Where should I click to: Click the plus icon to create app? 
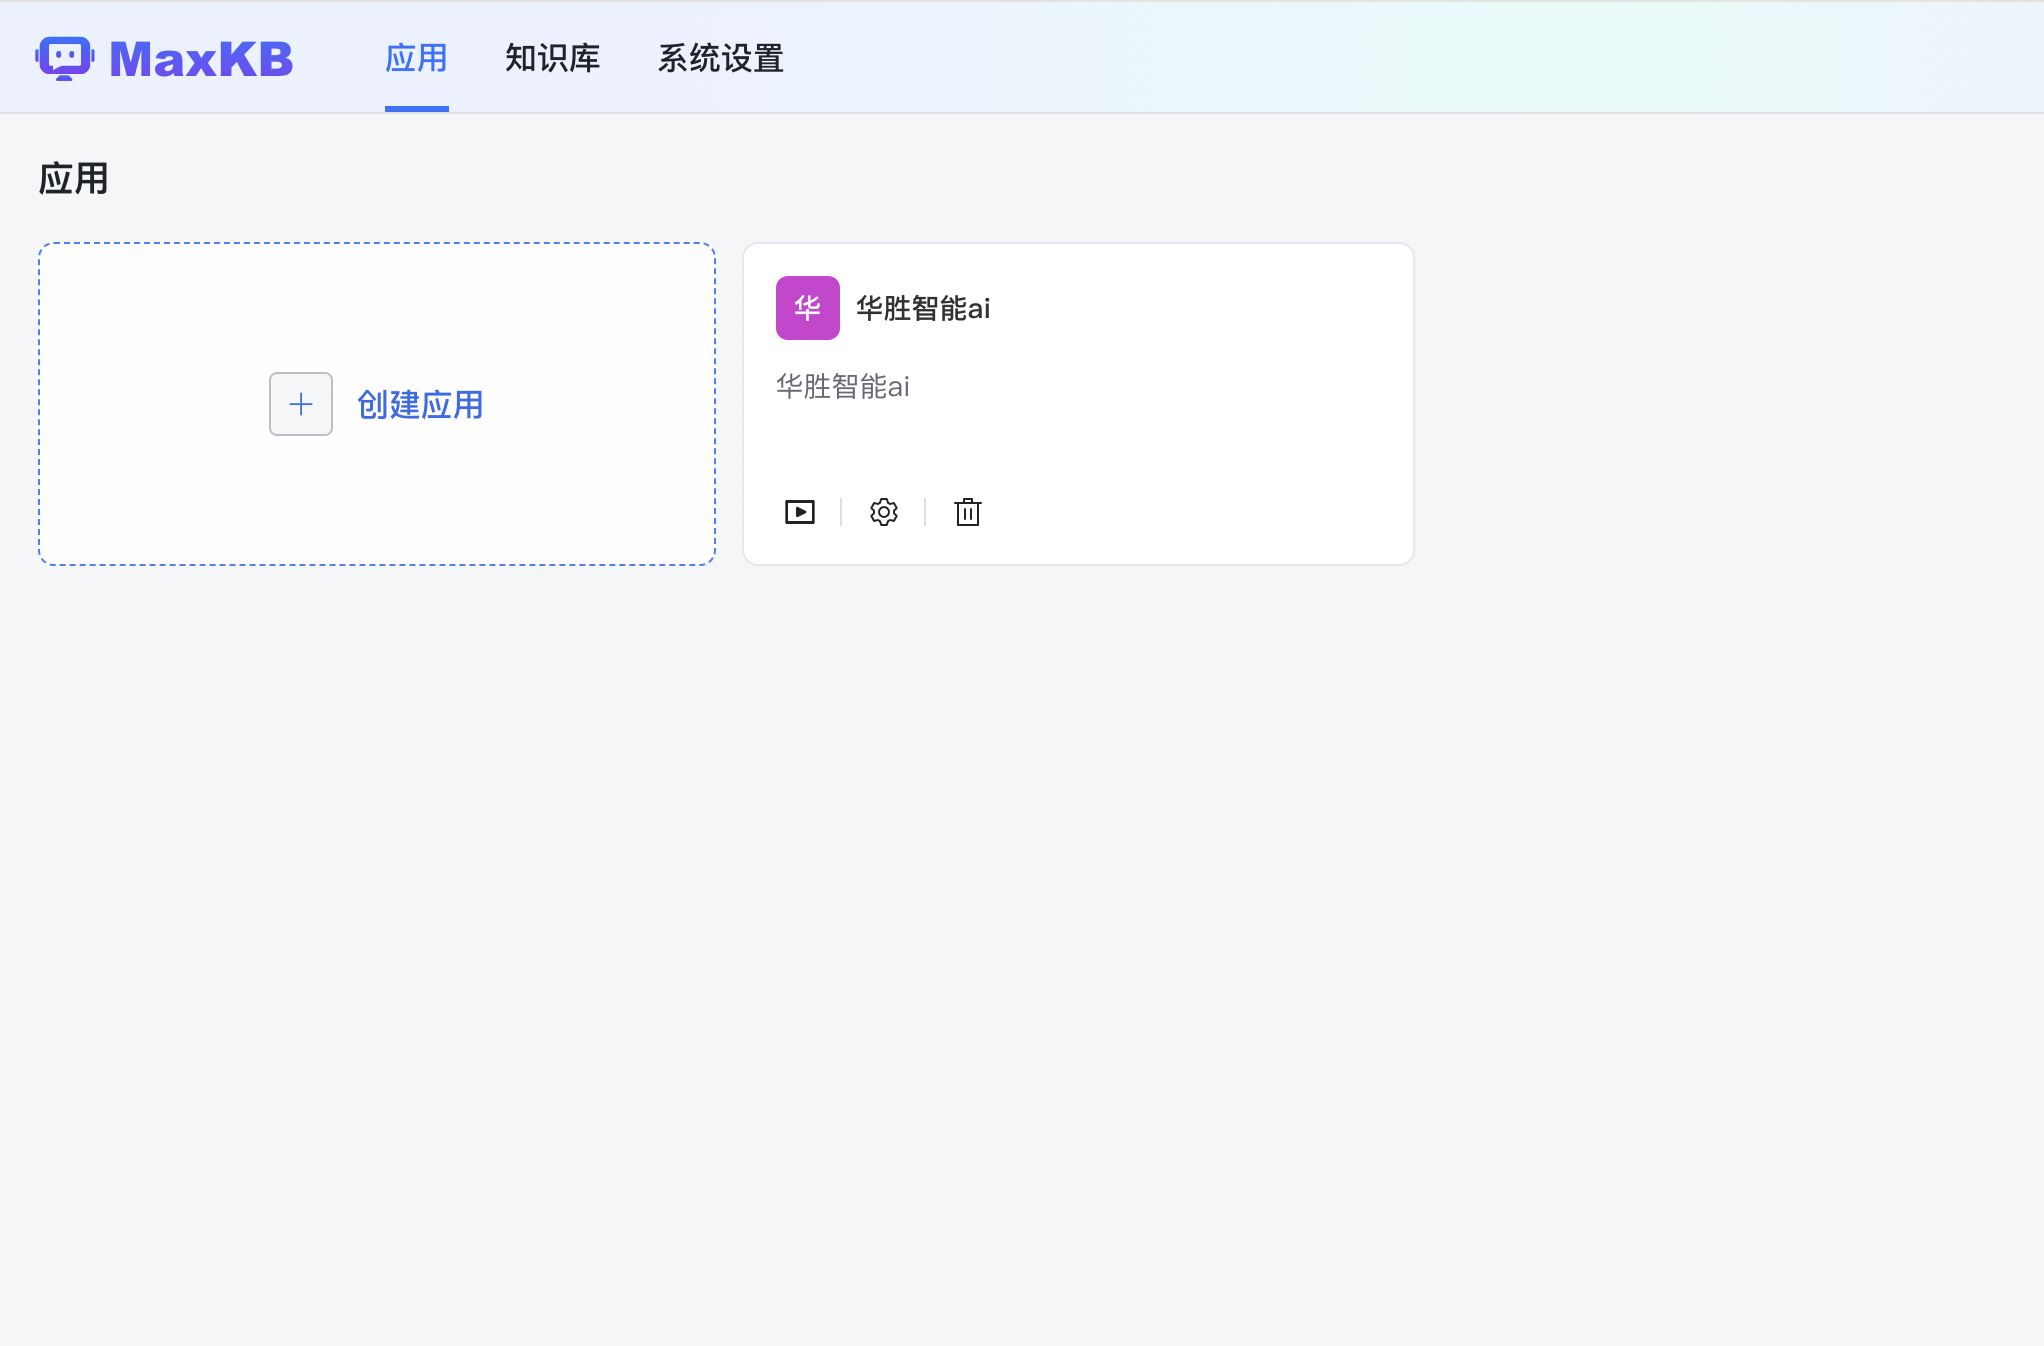[301, 404]
